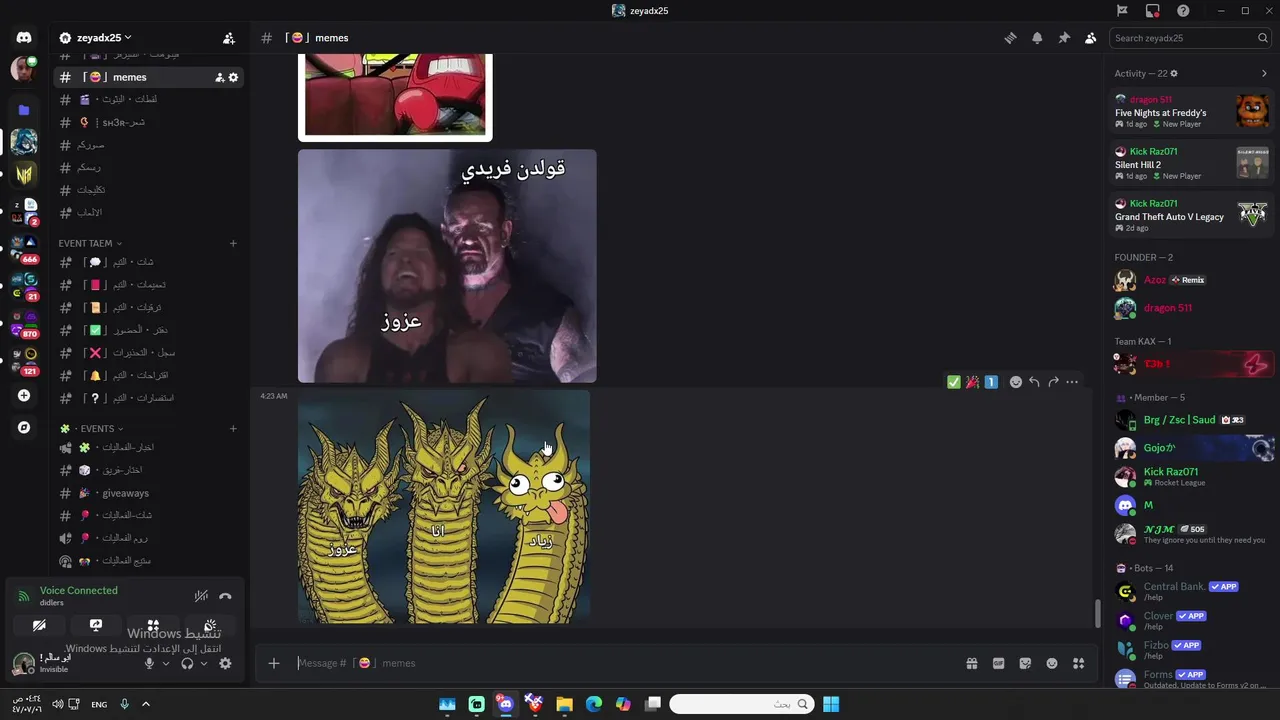Open Five Nights at Freddy's activity card

click(1191, 111)
